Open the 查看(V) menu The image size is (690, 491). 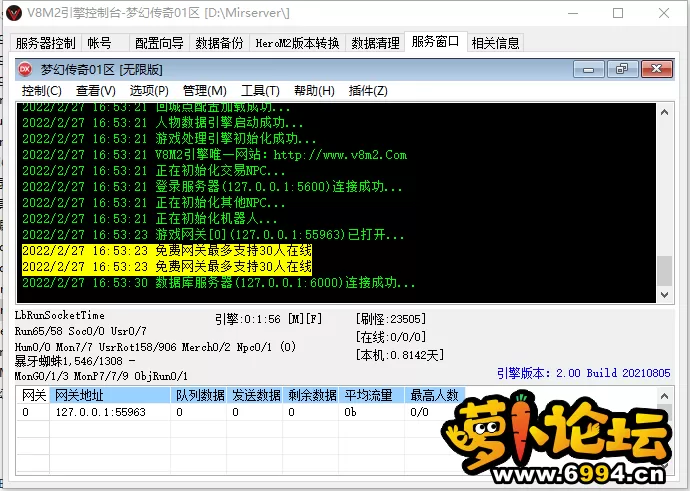pyautogui.click(x=96, y=91)
